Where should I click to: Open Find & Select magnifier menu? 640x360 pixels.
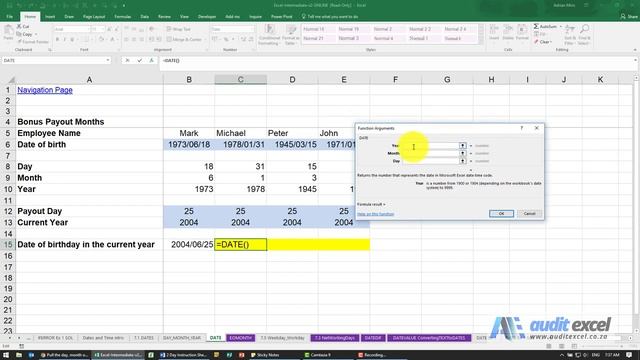click(584, 35)
